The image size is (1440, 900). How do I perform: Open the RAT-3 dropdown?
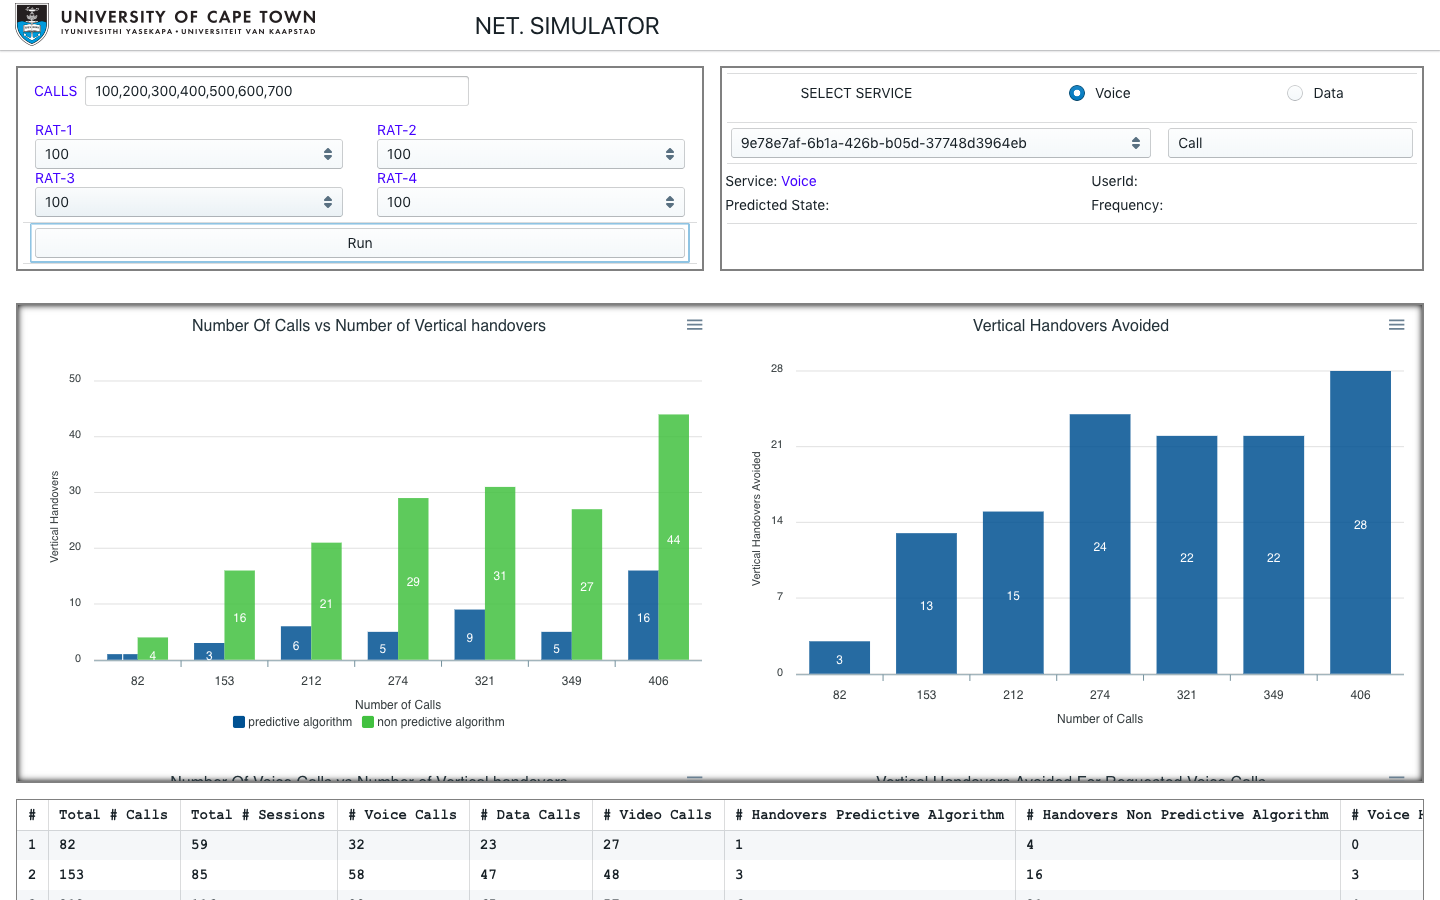click(x=189, y=202)
